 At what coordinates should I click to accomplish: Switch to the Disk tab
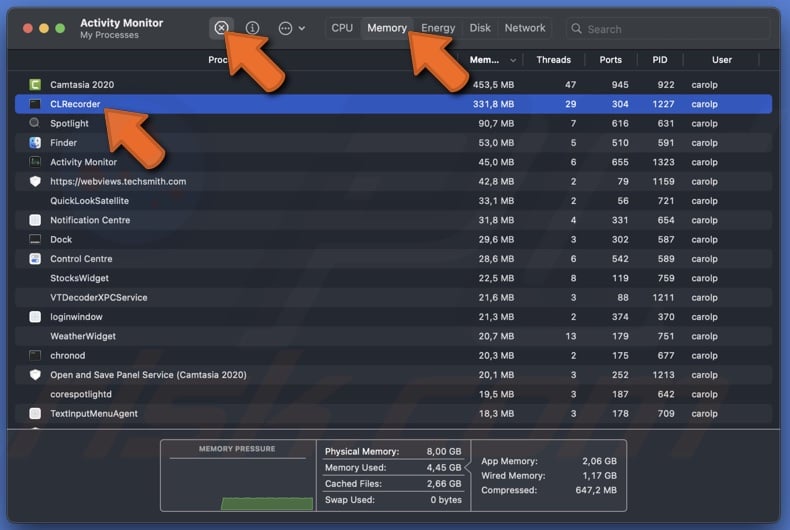coord(480,28)
